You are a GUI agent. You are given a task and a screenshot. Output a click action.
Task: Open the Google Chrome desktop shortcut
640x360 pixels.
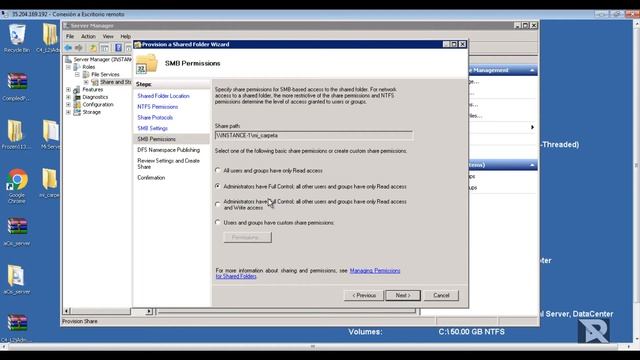tap(17, 186)
